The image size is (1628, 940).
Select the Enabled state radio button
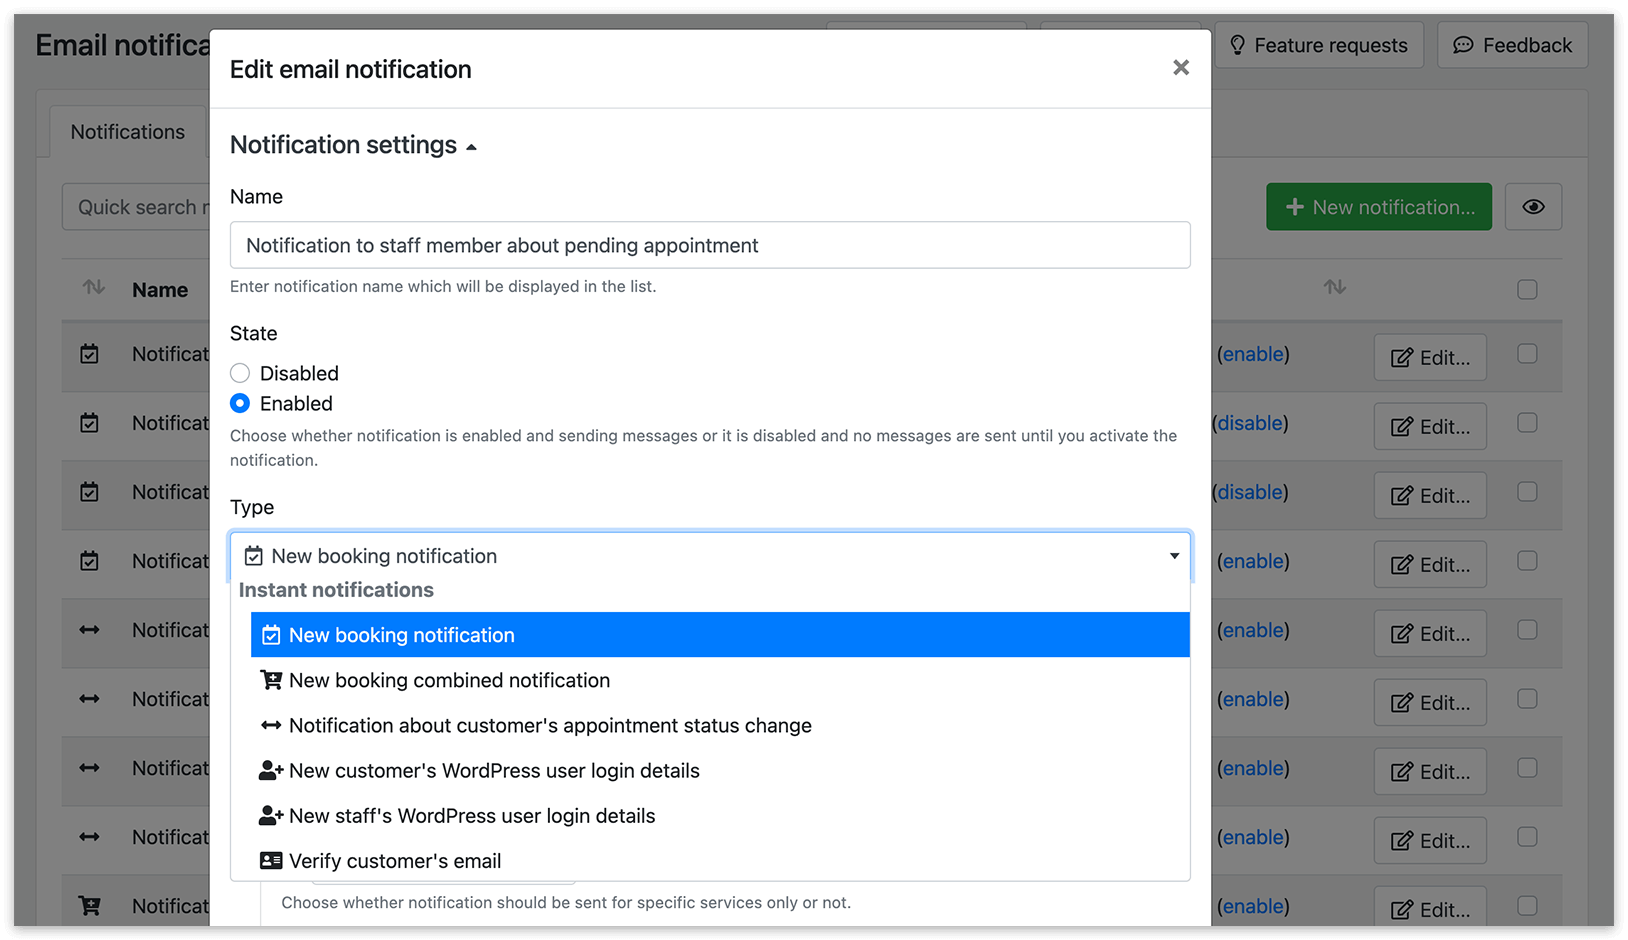[240, 403]
